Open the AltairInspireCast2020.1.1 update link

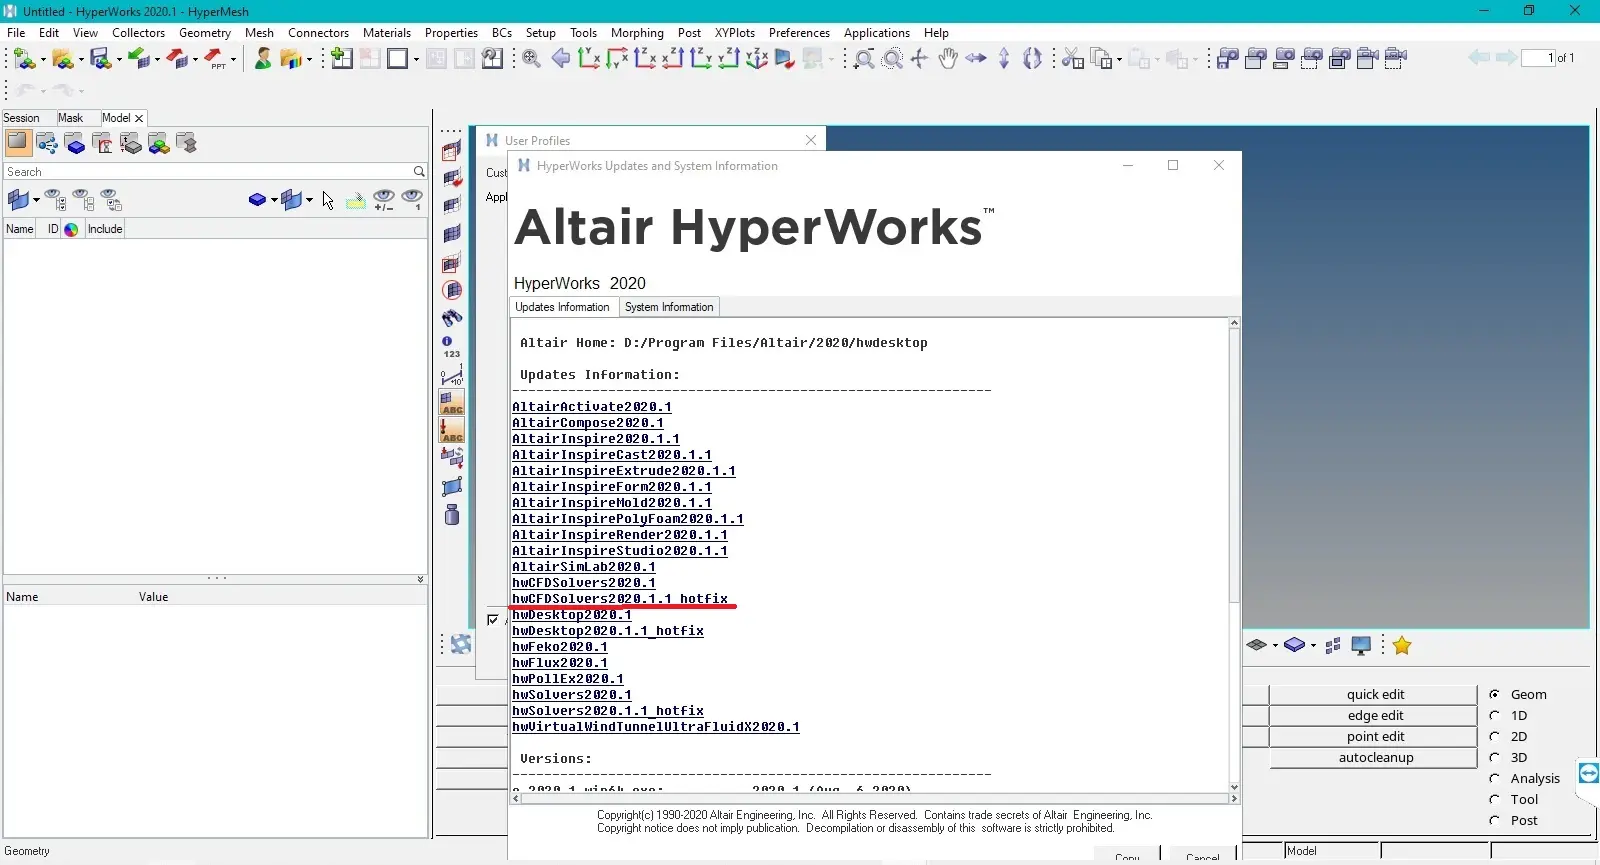pyautogui.click(x=612, y=455)
